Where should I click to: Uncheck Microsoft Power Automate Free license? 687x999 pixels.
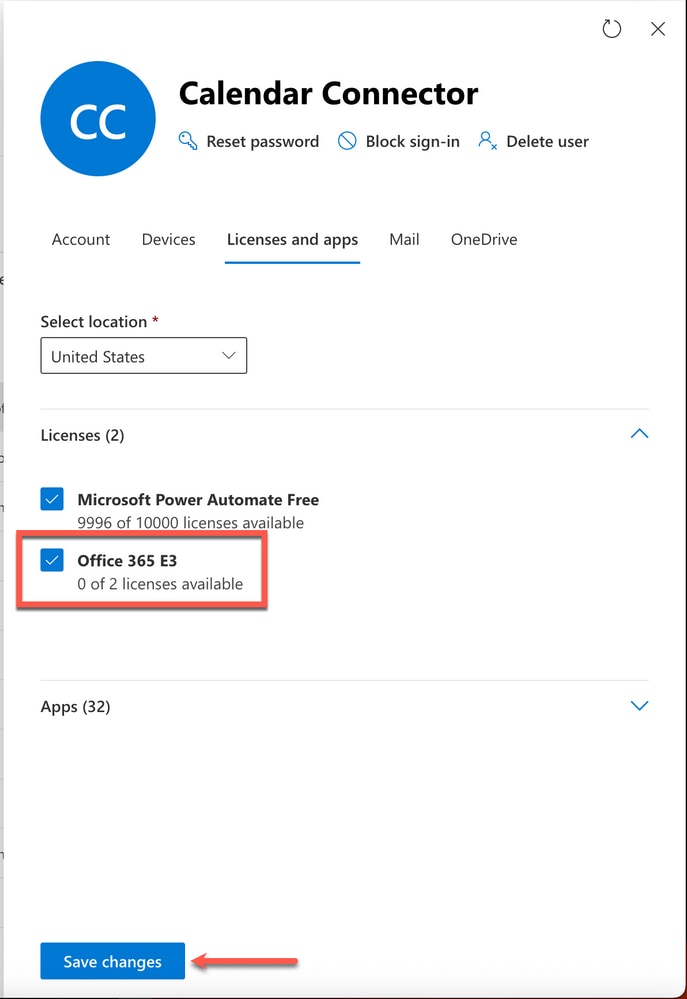point(52,500)
